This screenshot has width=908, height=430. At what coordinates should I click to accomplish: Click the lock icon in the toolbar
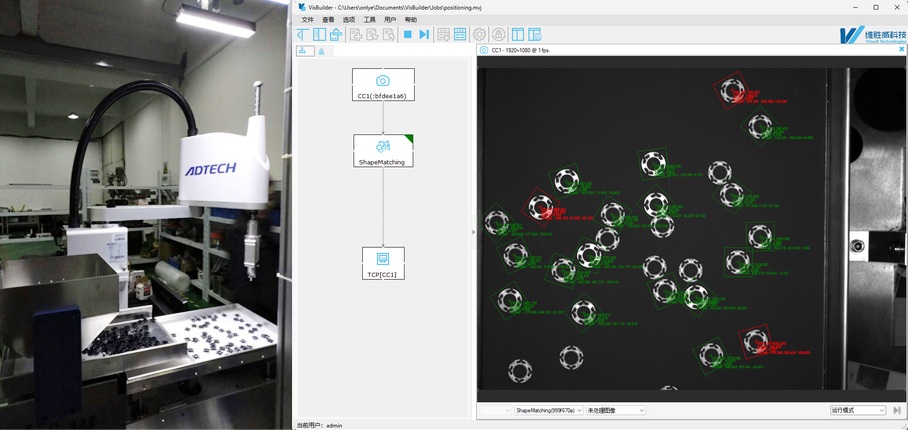[499, 35]
